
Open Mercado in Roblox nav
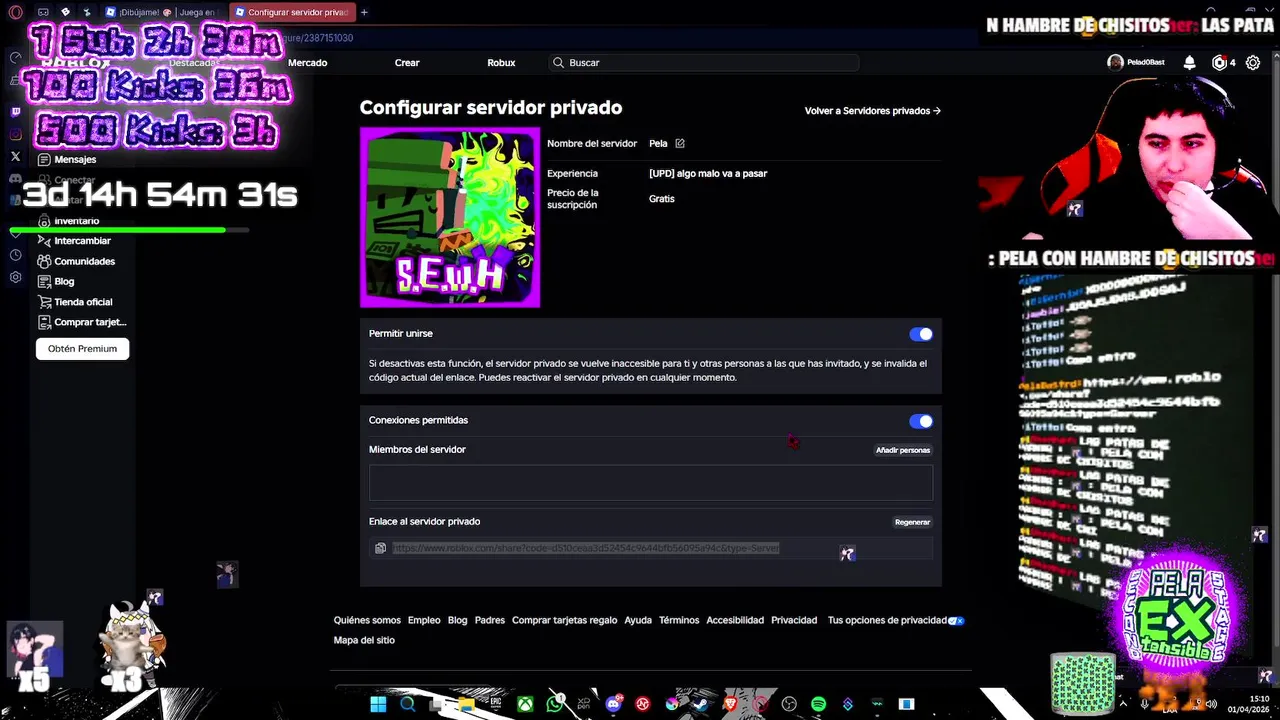(x=307, y=62)
